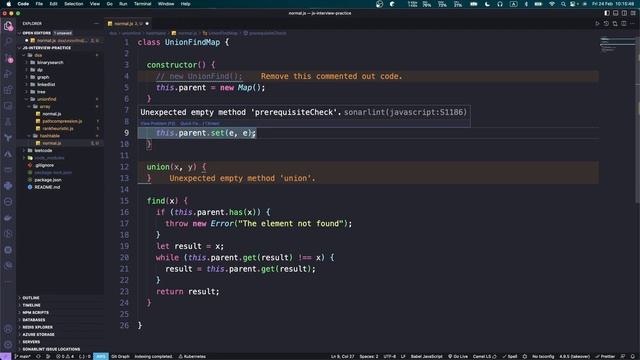Open the View menu
This screenshot has width=640, height=360.
pos(95,4)
